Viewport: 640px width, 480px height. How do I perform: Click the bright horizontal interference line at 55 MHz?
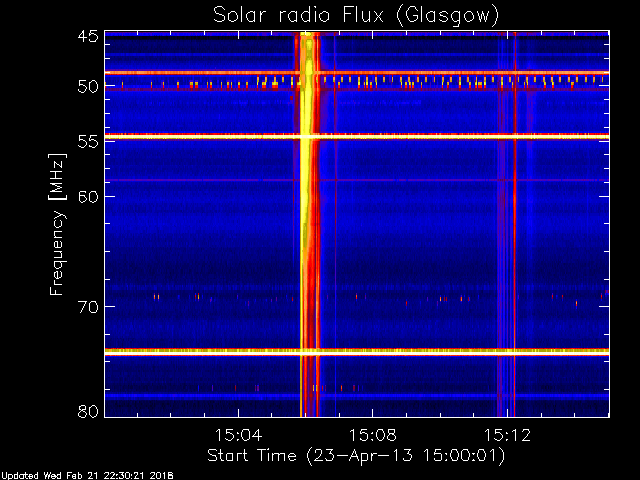[x=357, y=137]
